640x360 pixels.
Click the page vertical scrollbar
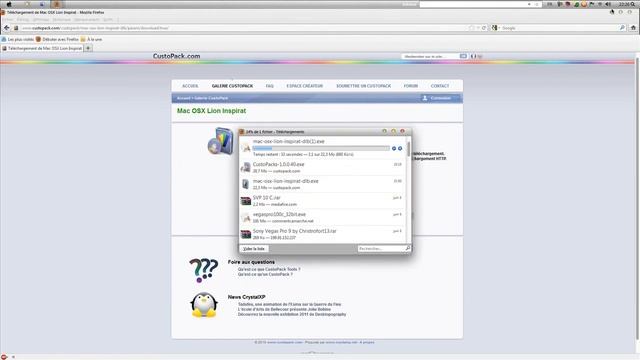[x=637, y=198]
